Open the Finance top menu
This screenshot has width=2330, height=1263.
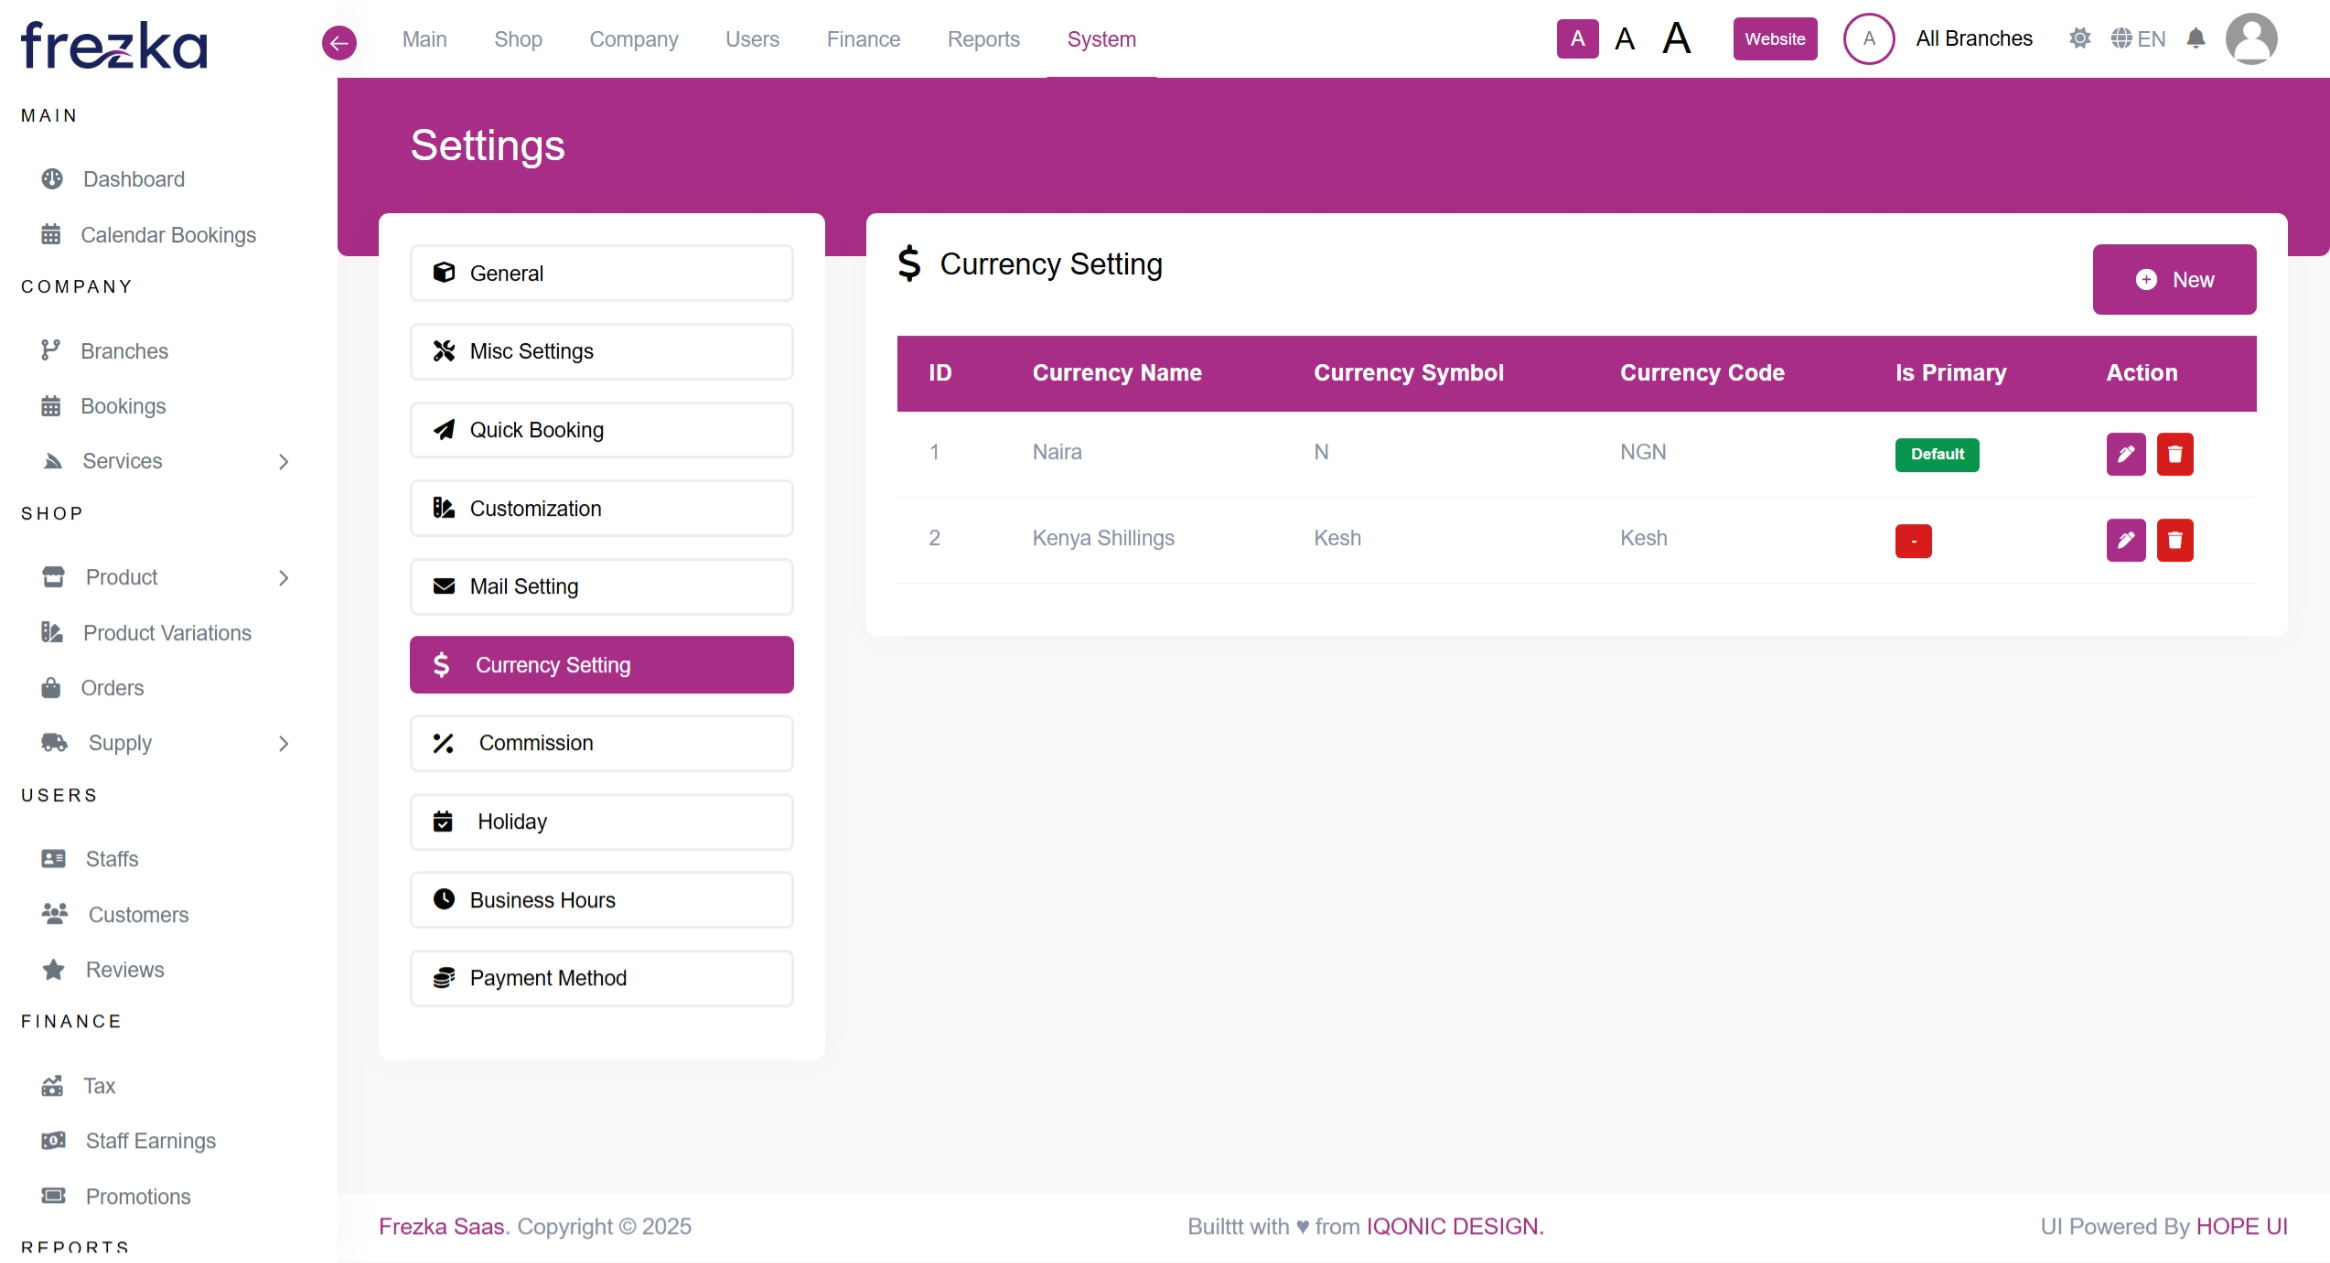tap(863, 39)
